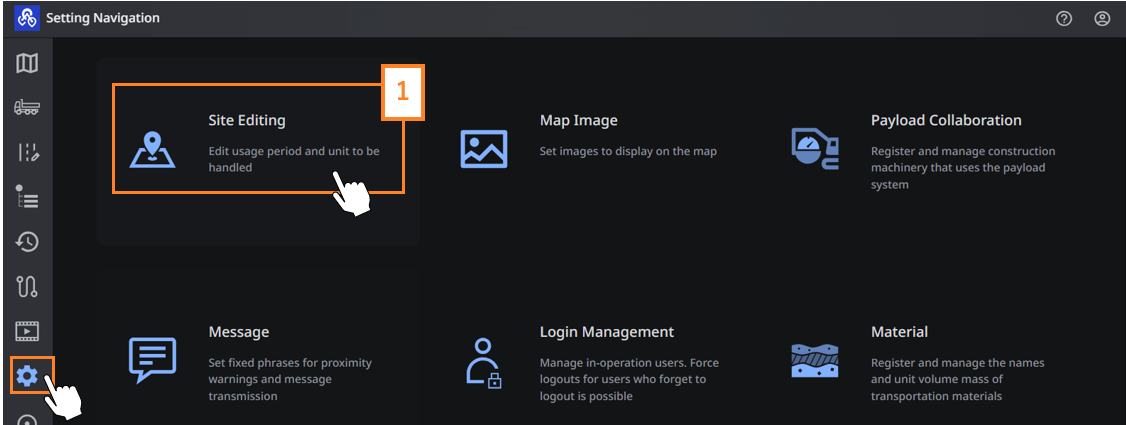
Task: Open the video playback sidebar icon
Action: click(27, 331)
